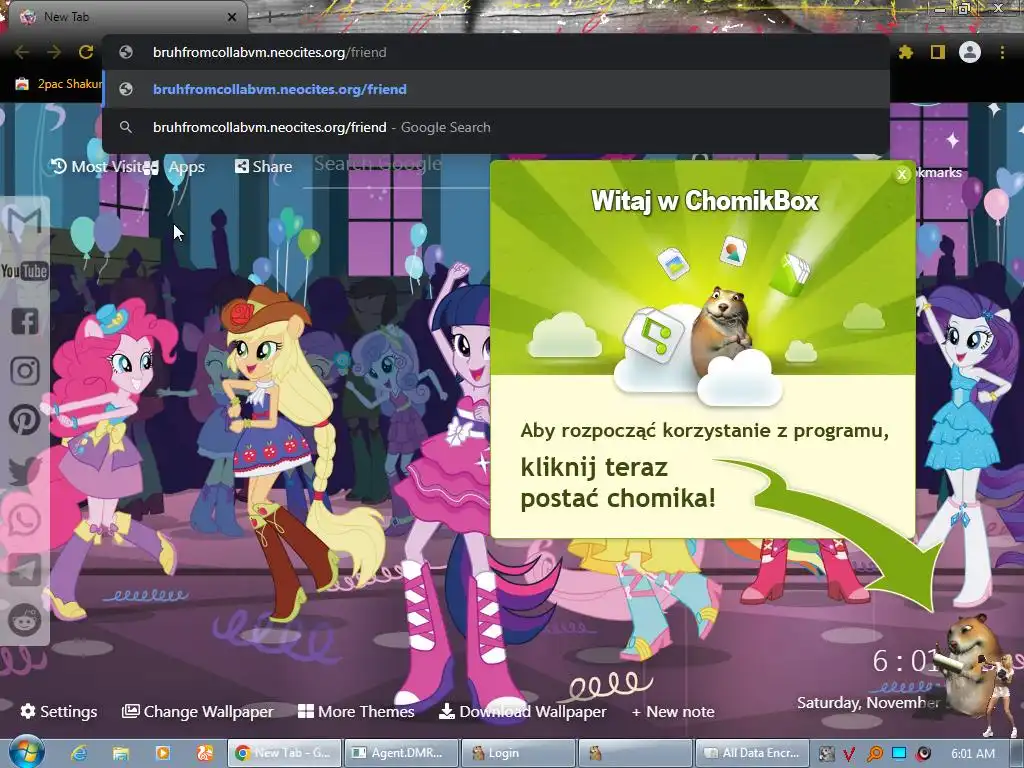Switch to Agent.DMR taskbar window
1024x768 pixels.
click(x=401, y=753)
